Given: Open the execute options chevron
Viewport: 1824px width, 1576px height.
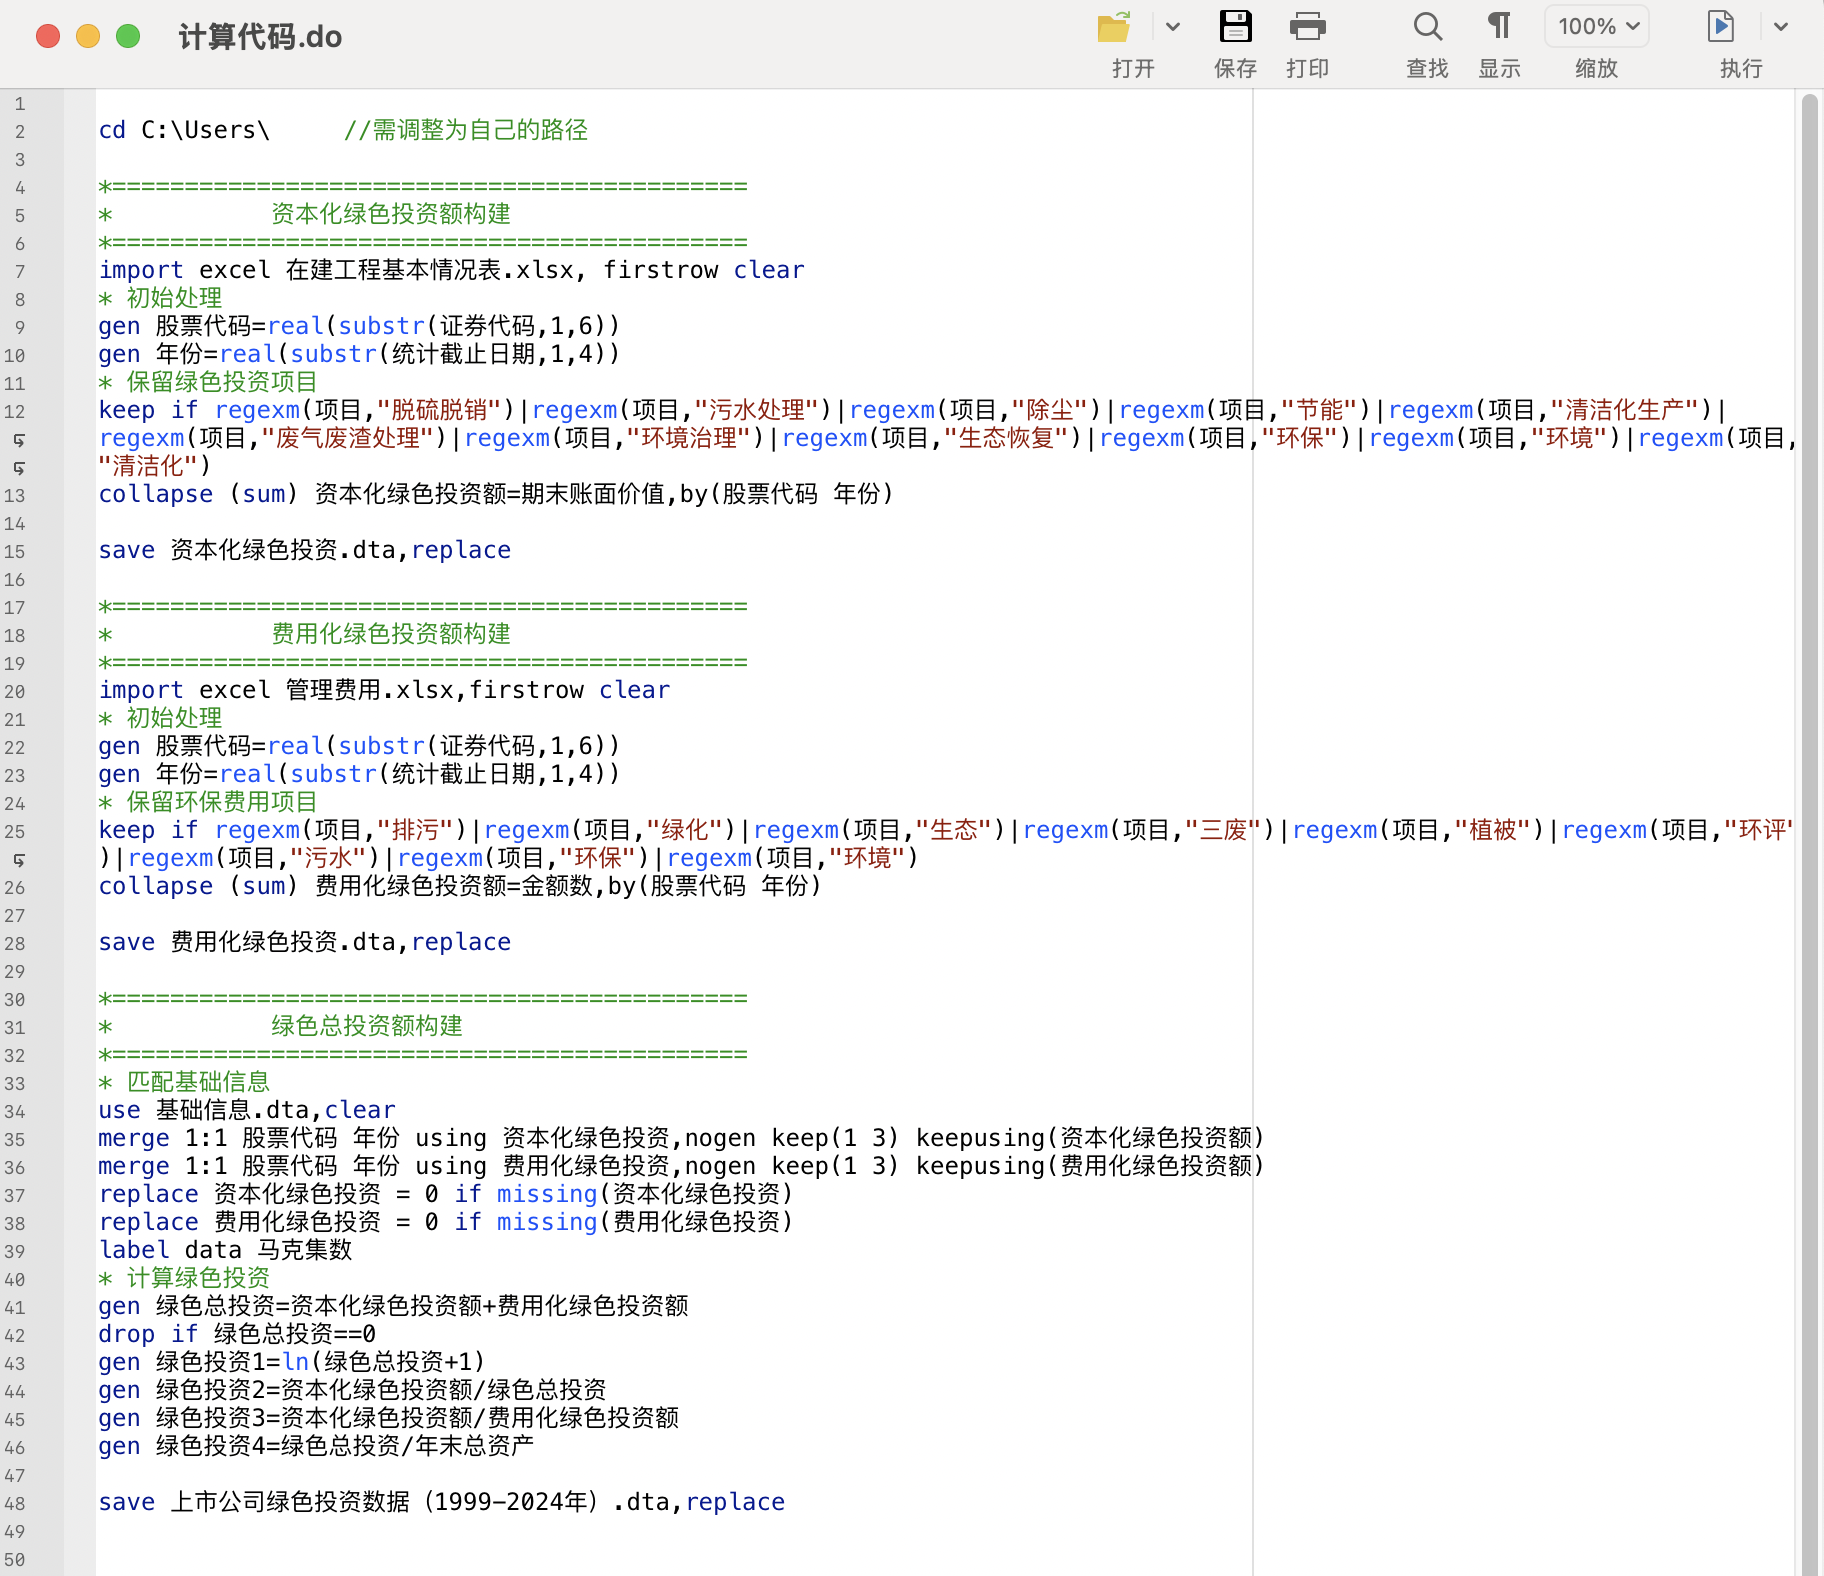Looking at the screenshot, I should [1781, 27].
